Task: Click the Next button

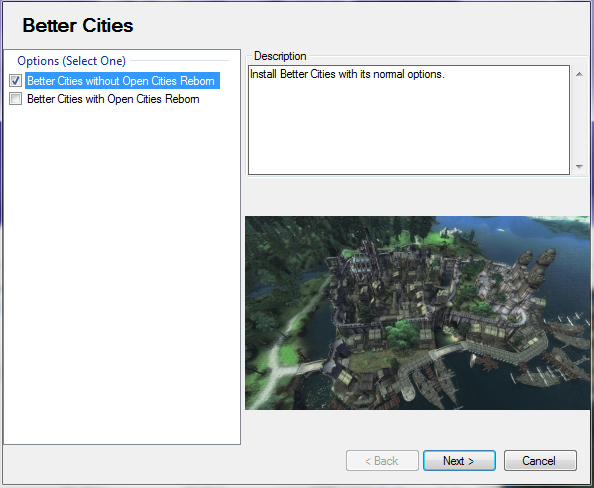Action: (x=459, y=461)
